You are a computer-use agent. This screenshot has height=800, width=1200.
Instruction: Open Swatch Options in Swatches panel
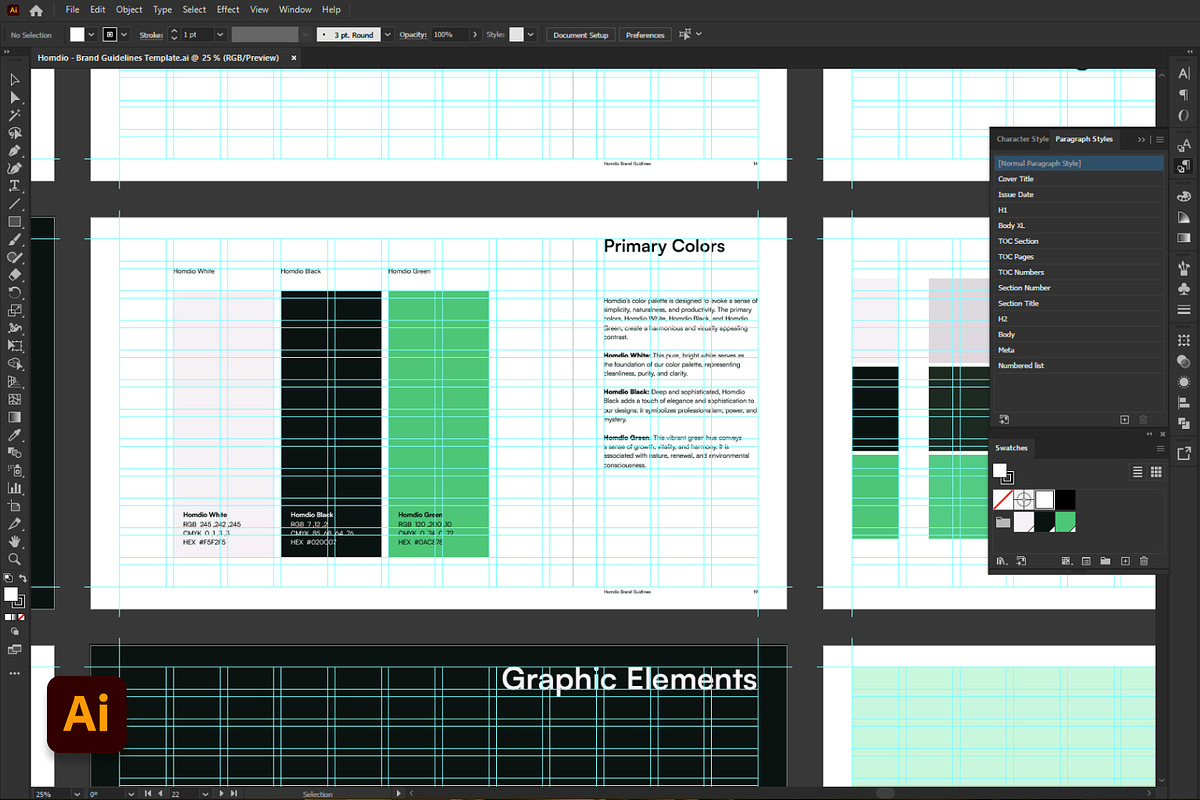click(1085, 561)
